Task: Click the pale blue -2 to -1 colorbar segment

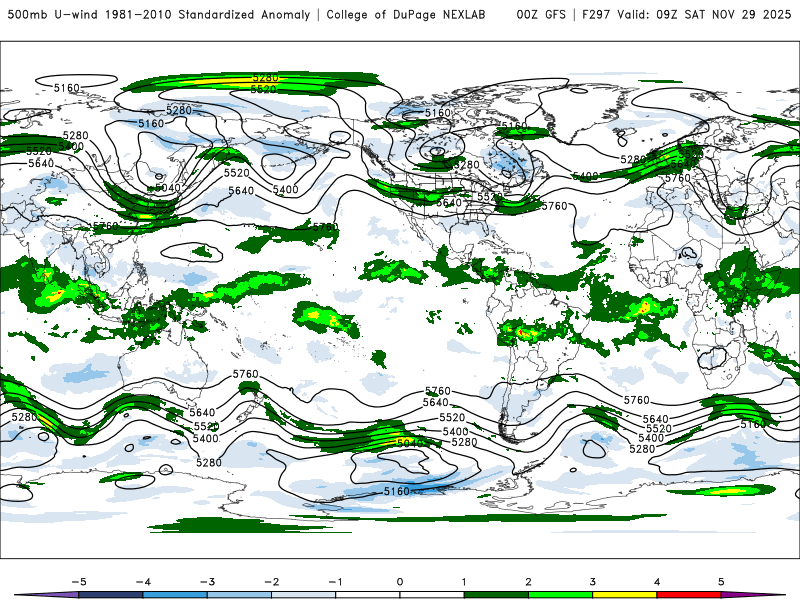Action: point(304,595)
